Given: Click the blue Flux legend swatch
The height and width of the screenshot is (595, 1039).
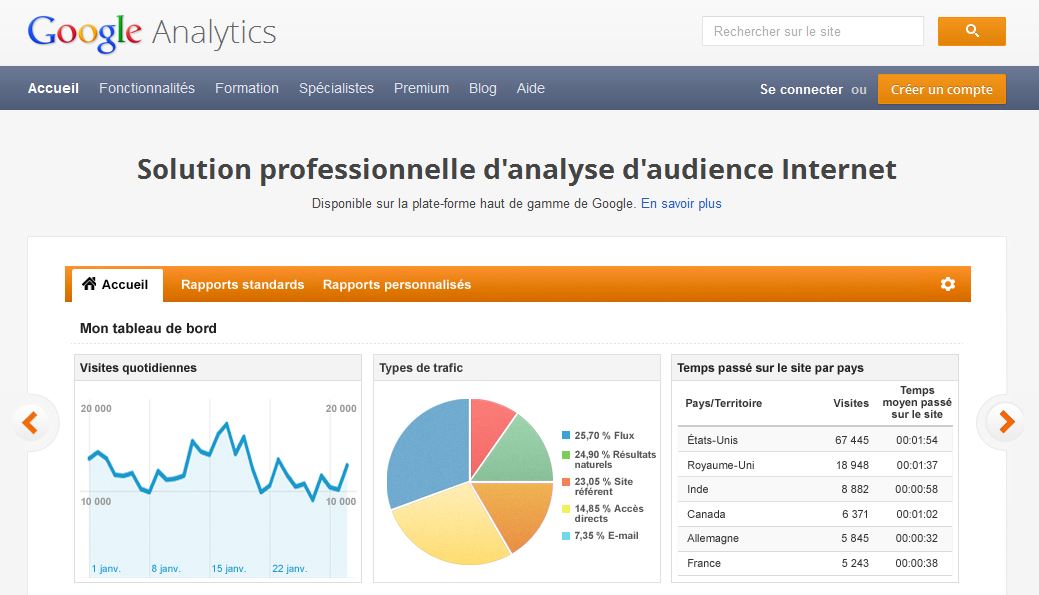Looking at the screenshot, I should click(x=566, y=435).
